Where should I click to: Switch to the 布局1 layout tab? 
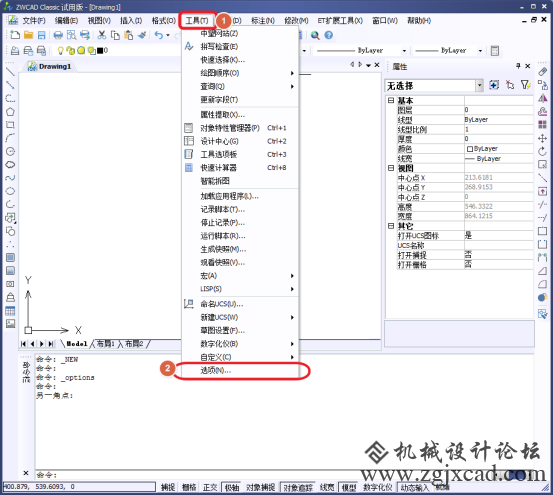105,344
